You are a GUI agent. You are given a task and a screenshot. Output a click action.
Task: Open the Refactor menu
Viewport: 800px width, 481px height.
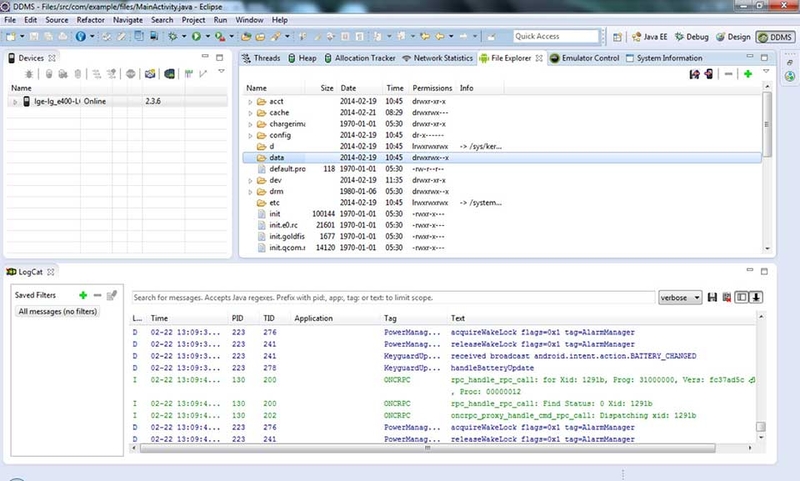[x=90, y=20]
